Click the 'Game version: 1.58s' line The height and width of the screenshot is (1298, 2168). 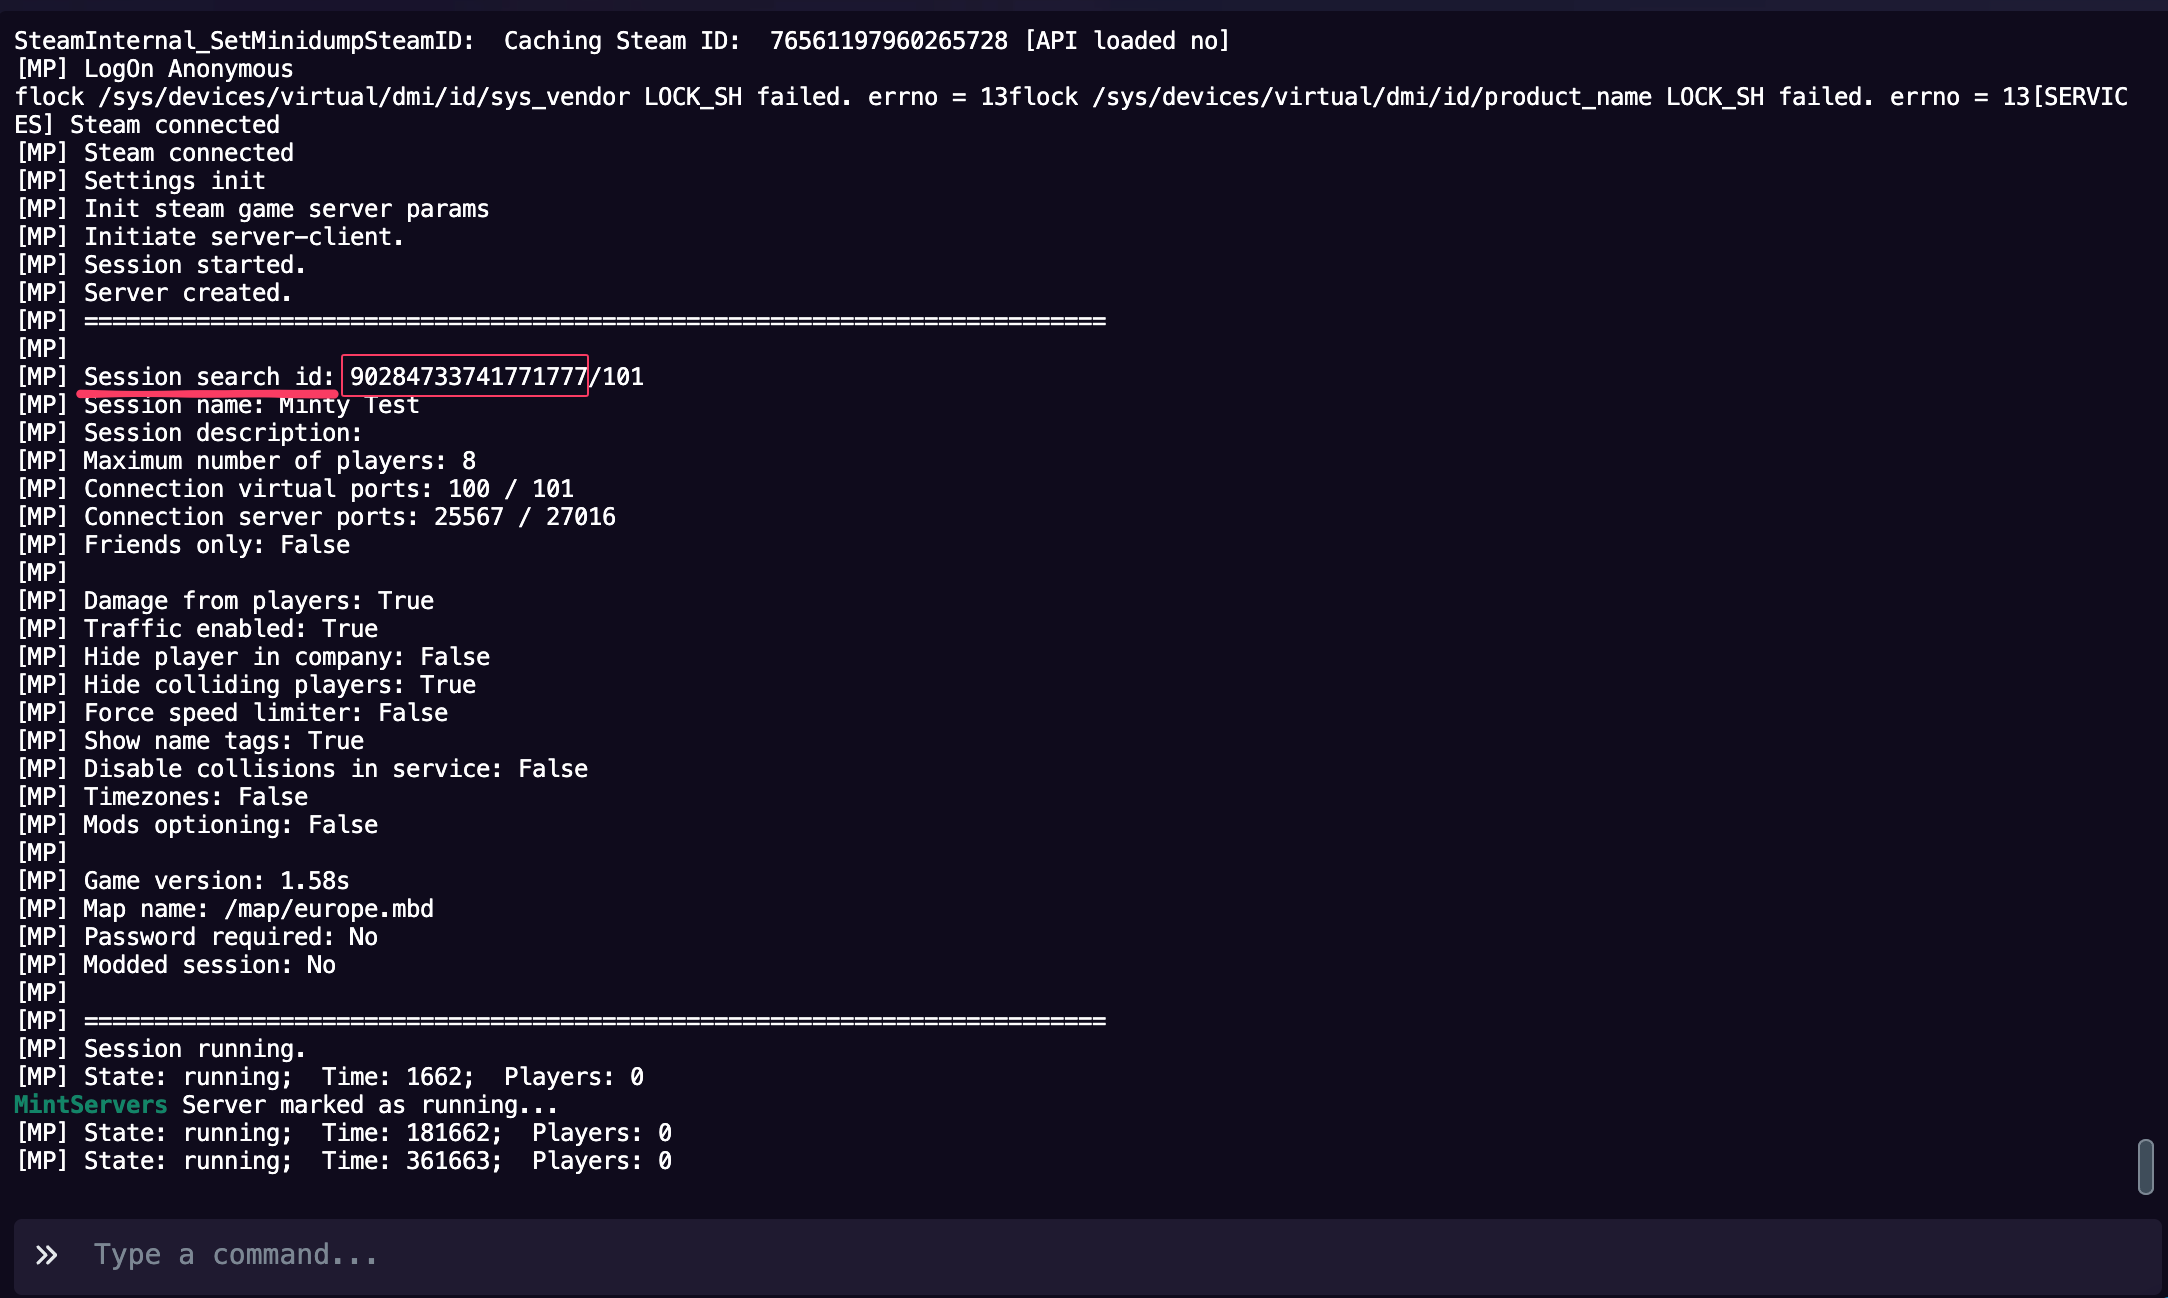(216, 881)
